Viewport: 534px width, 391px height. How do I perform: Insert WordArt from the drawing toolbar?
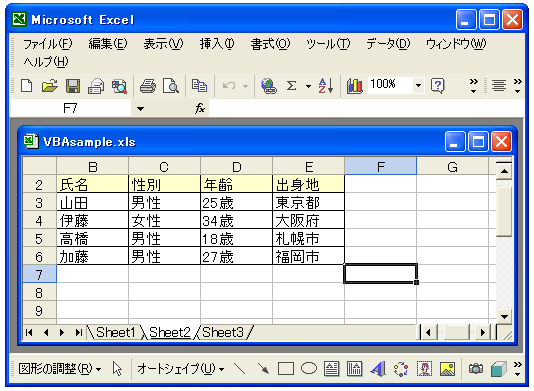(377, 369)
